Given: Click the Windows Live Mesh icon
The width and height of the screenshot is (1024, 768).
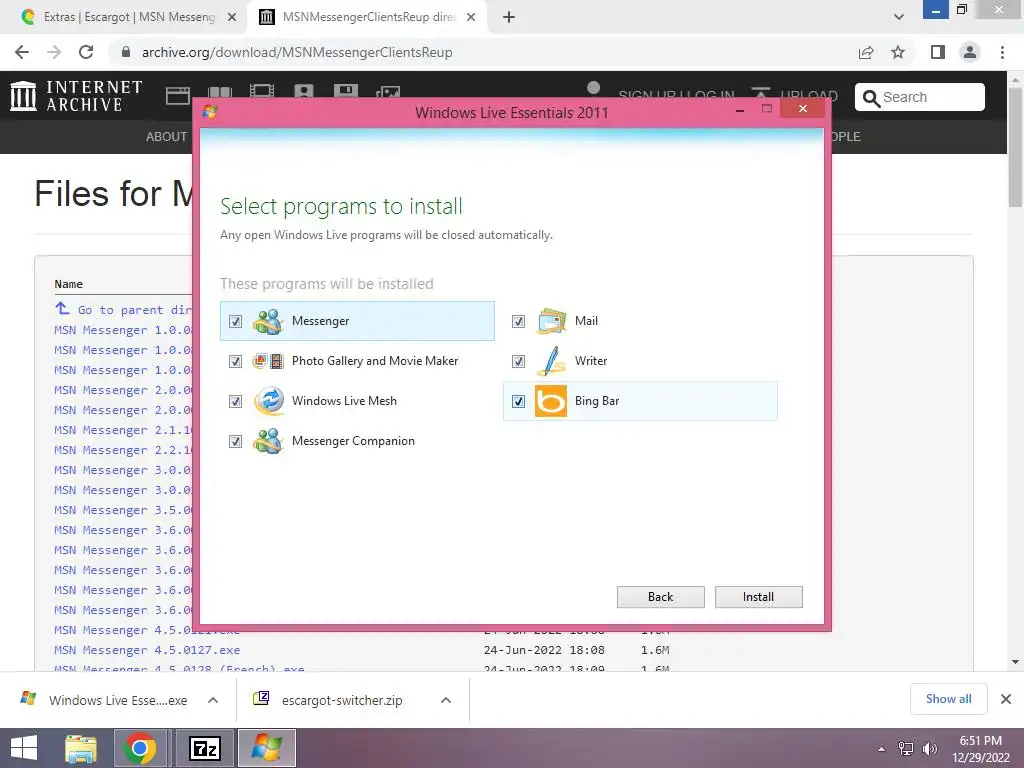Looking at the screenshot, I should click(268, 401).
